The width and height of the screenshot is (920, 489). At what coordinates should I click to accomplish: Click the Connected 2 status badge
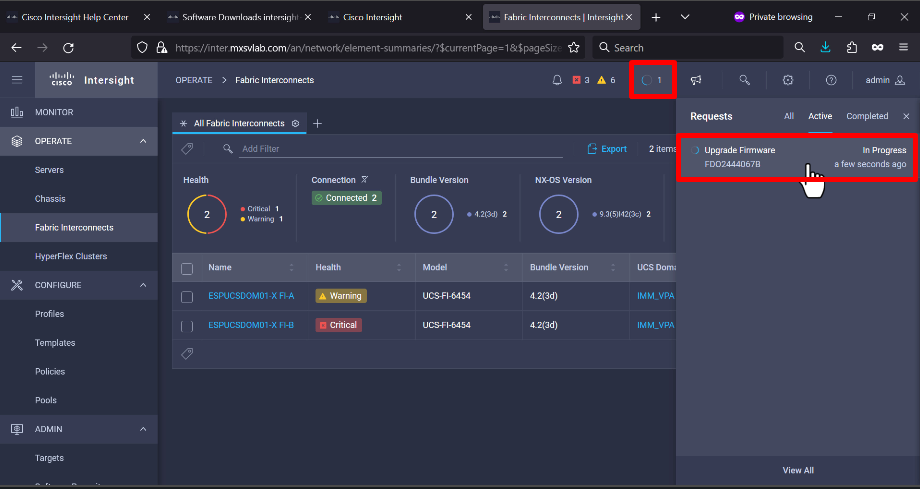pyautogui.click(x=347, y=198)
